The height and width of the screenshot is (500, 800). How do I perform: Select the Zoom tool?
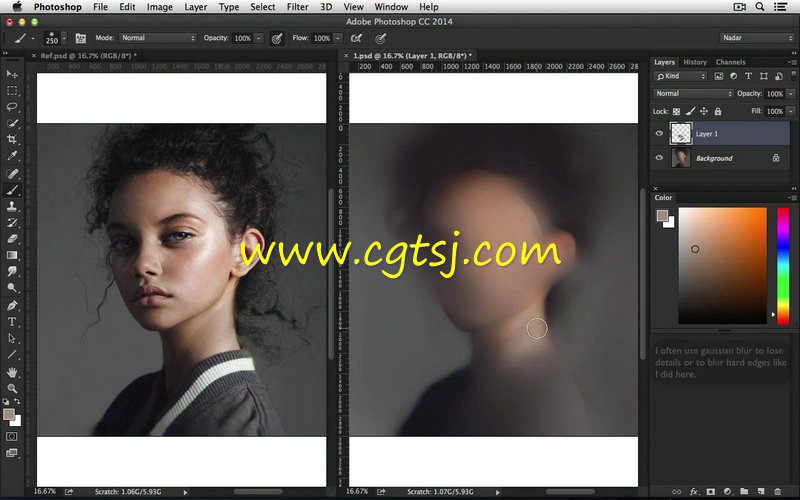tap(12, 389)
